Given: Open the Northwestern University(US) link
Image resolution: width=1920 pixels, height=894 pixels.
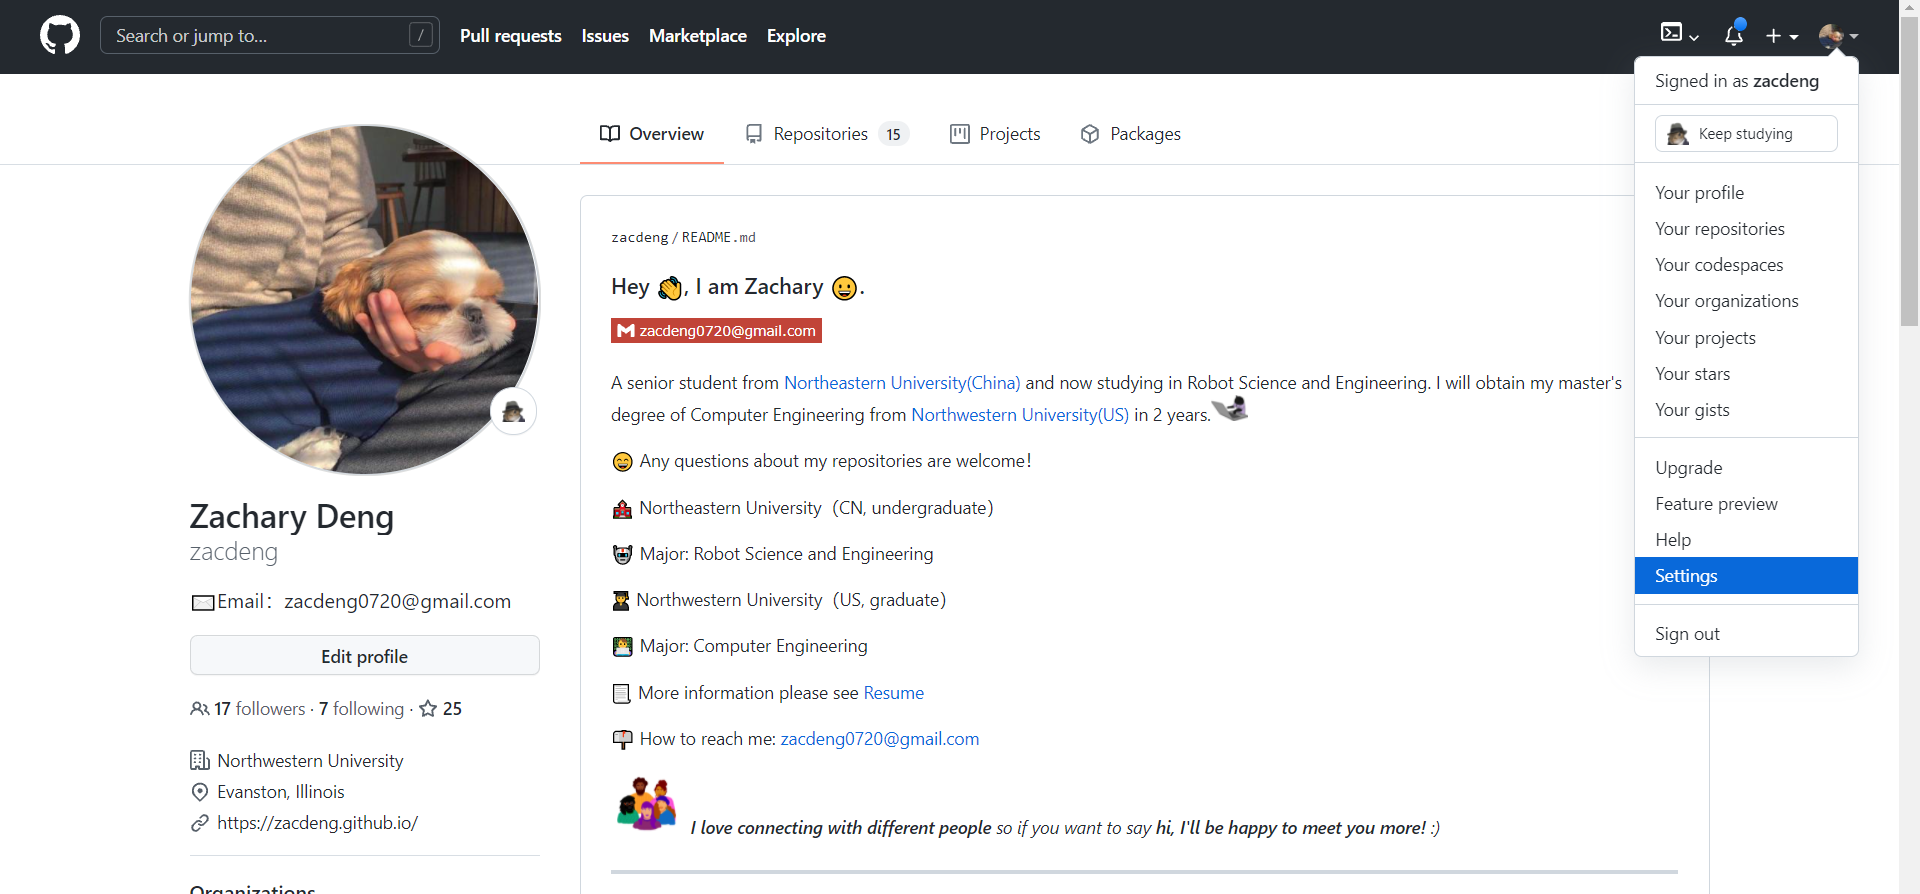Looking at the screenshot, I should 1019,415.
